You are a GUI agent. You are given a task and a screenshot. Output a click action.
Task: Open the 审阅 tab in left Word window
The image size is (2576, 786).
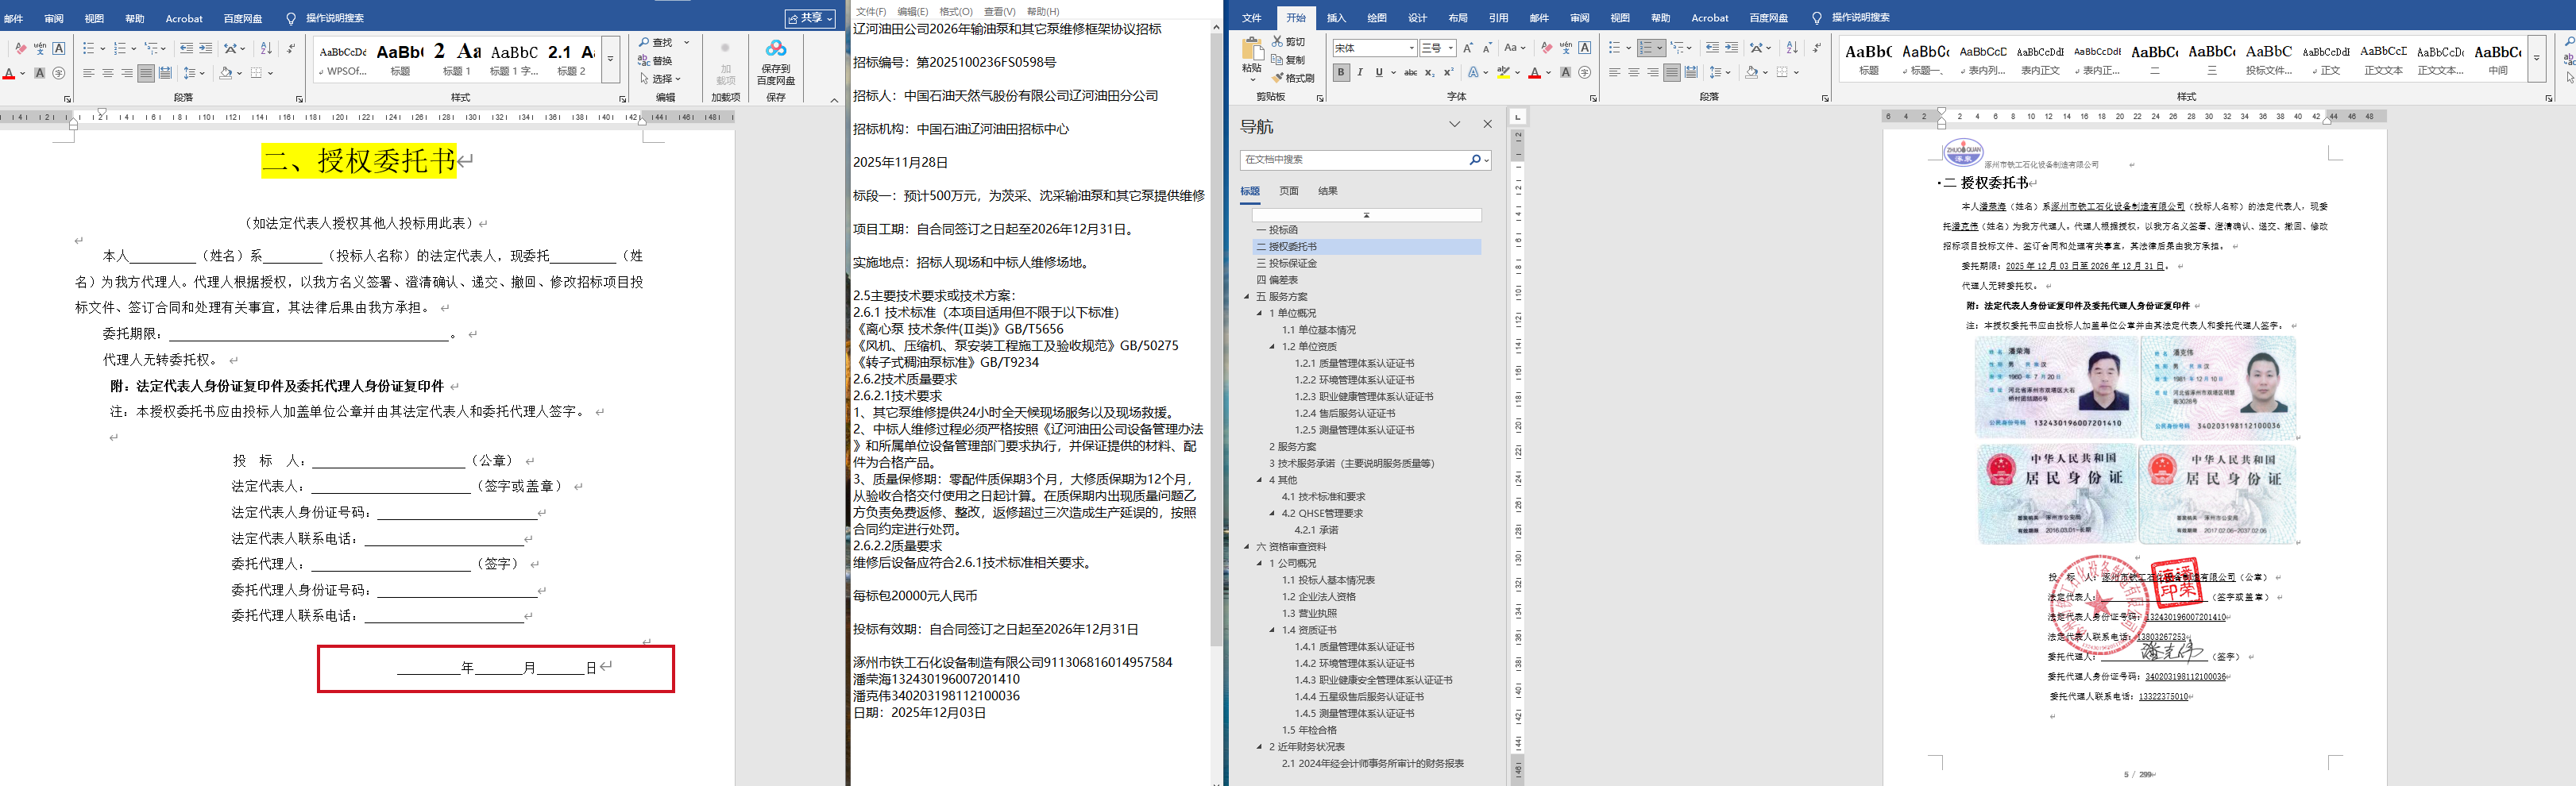point(54,19)
